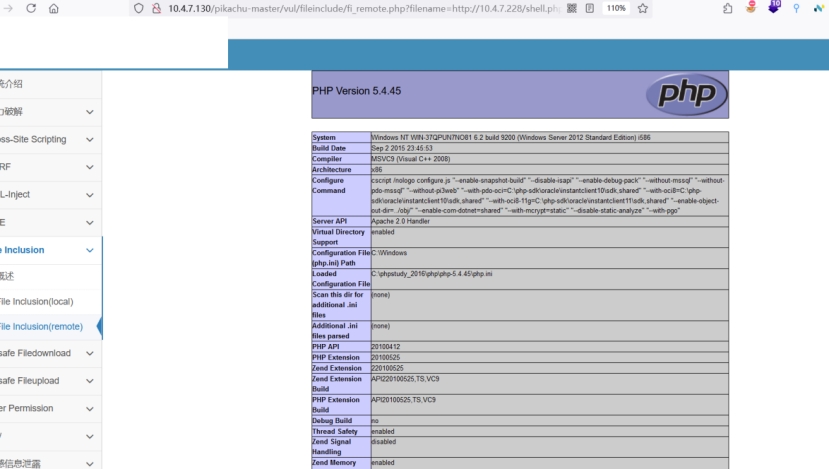Collapse the Inclusion section chevron
The image size is (829, 469).
coord(90,250)
